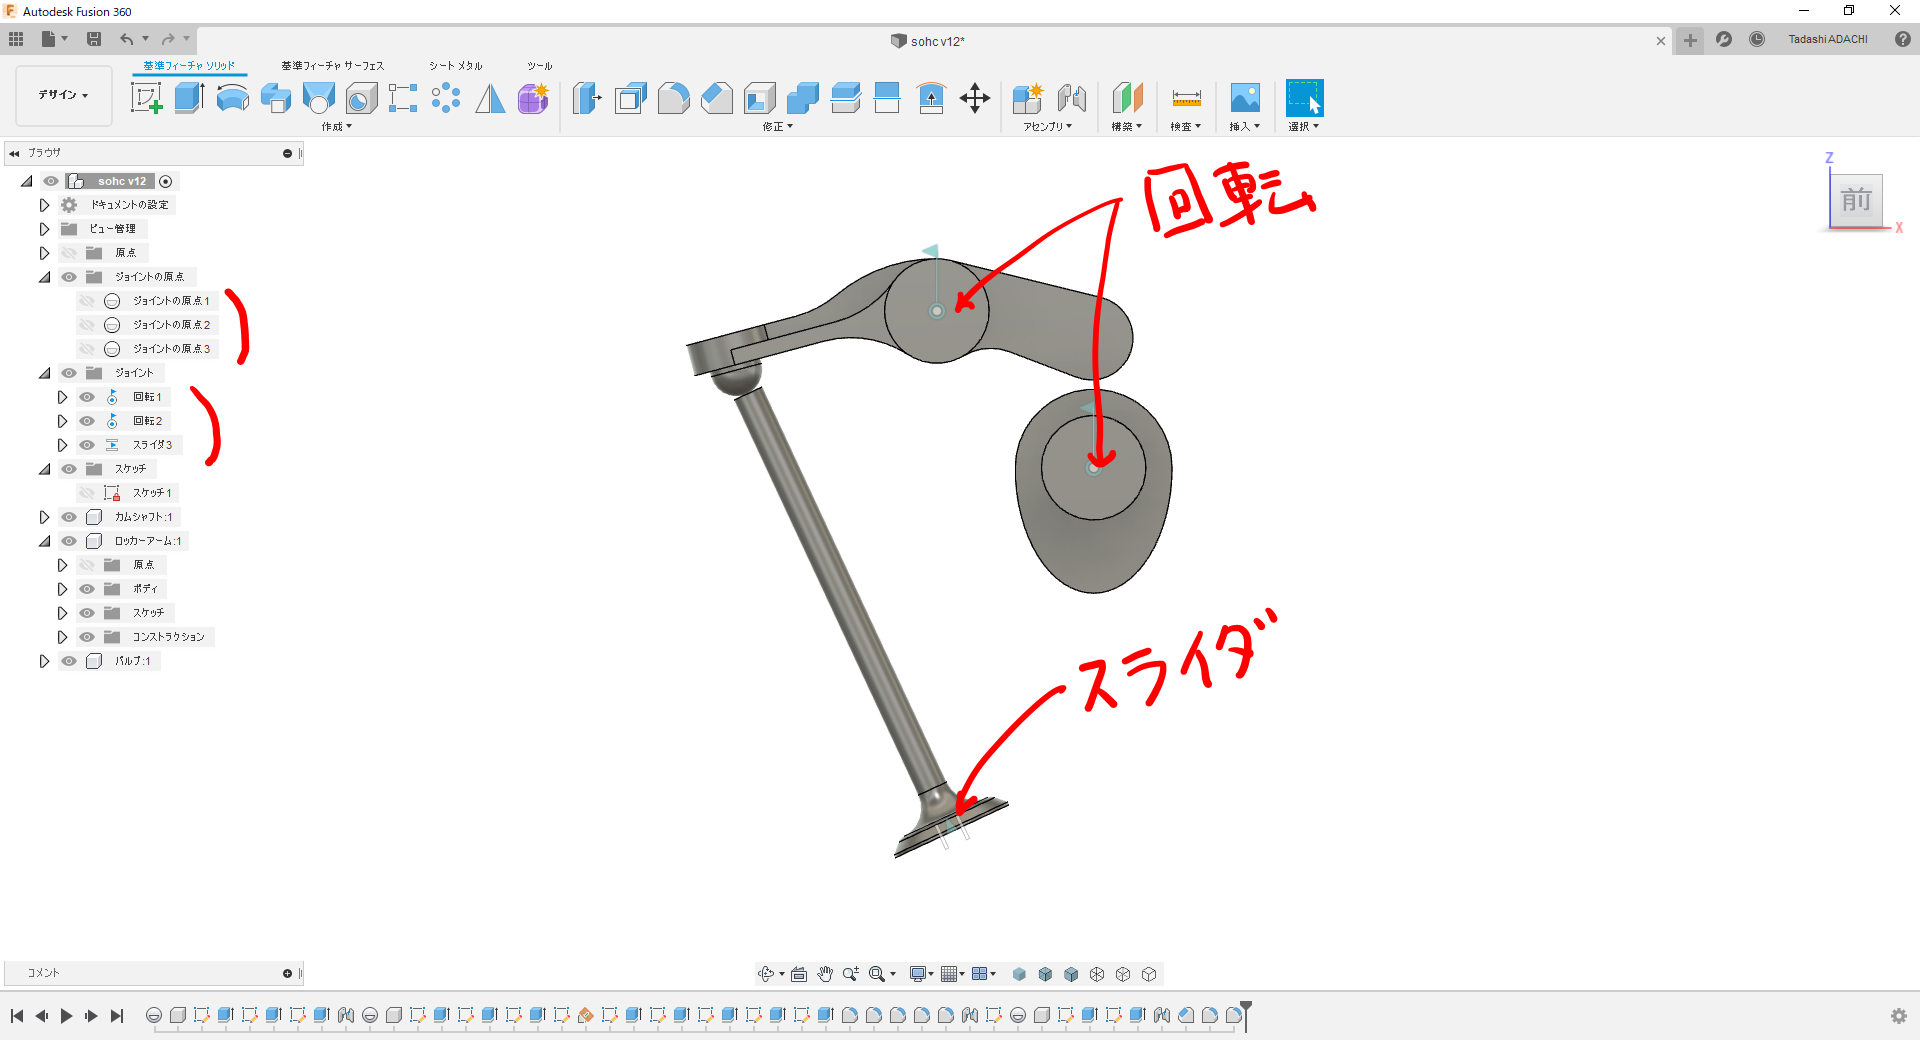
Task: Click the Zoom magnifier with plus-minus
Action: (x=851, y=974)
